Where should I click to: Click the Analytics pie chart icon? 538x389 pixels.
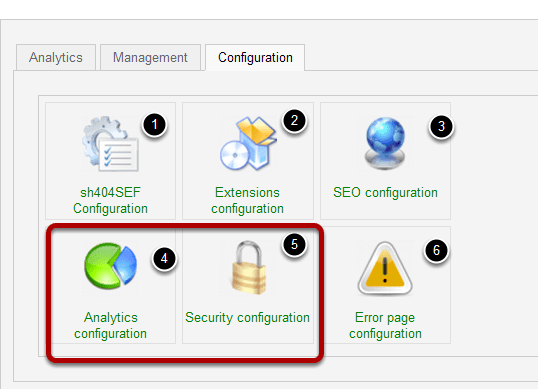(x=110, y=266)
